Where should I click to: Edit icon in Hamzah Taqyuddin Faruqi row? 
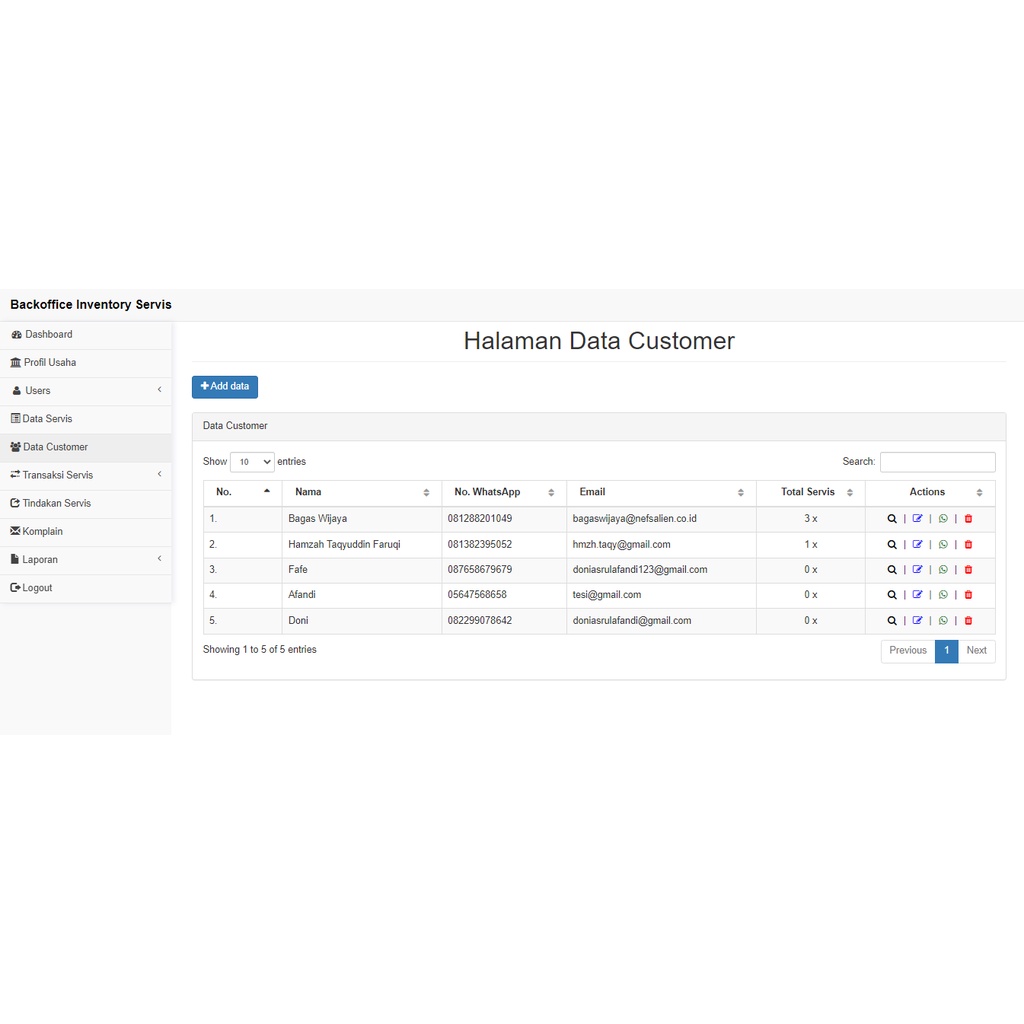click(x=917, y=544)
